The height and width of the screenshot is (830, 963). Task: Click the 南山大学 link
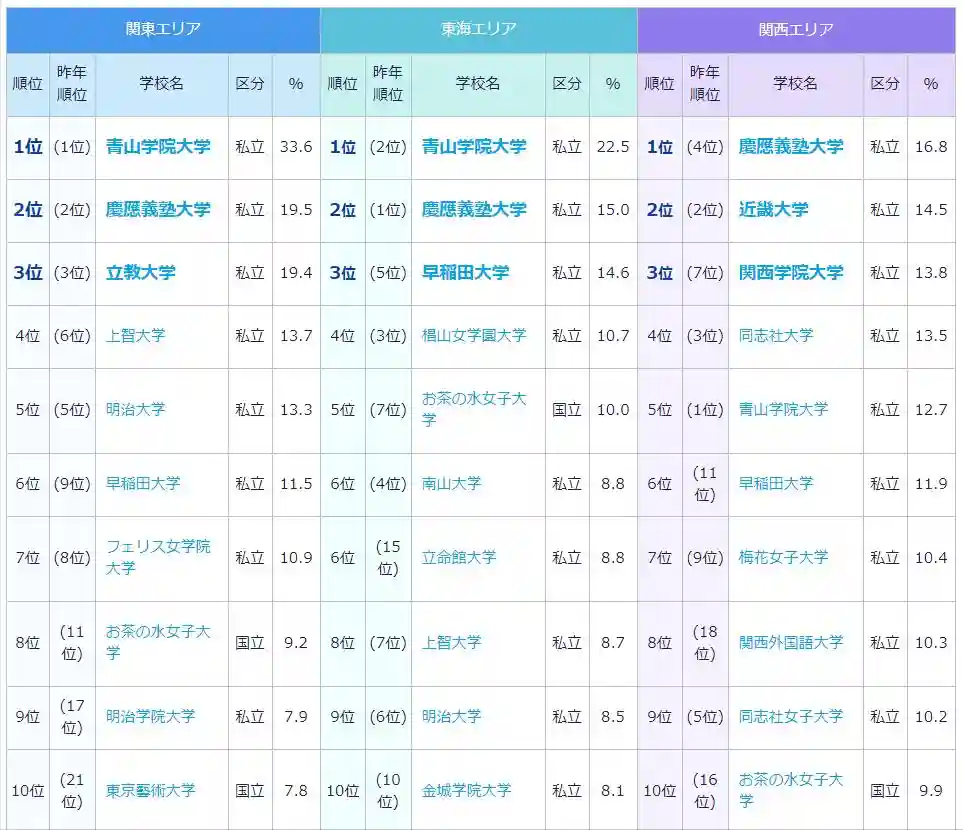pos(451,484)
